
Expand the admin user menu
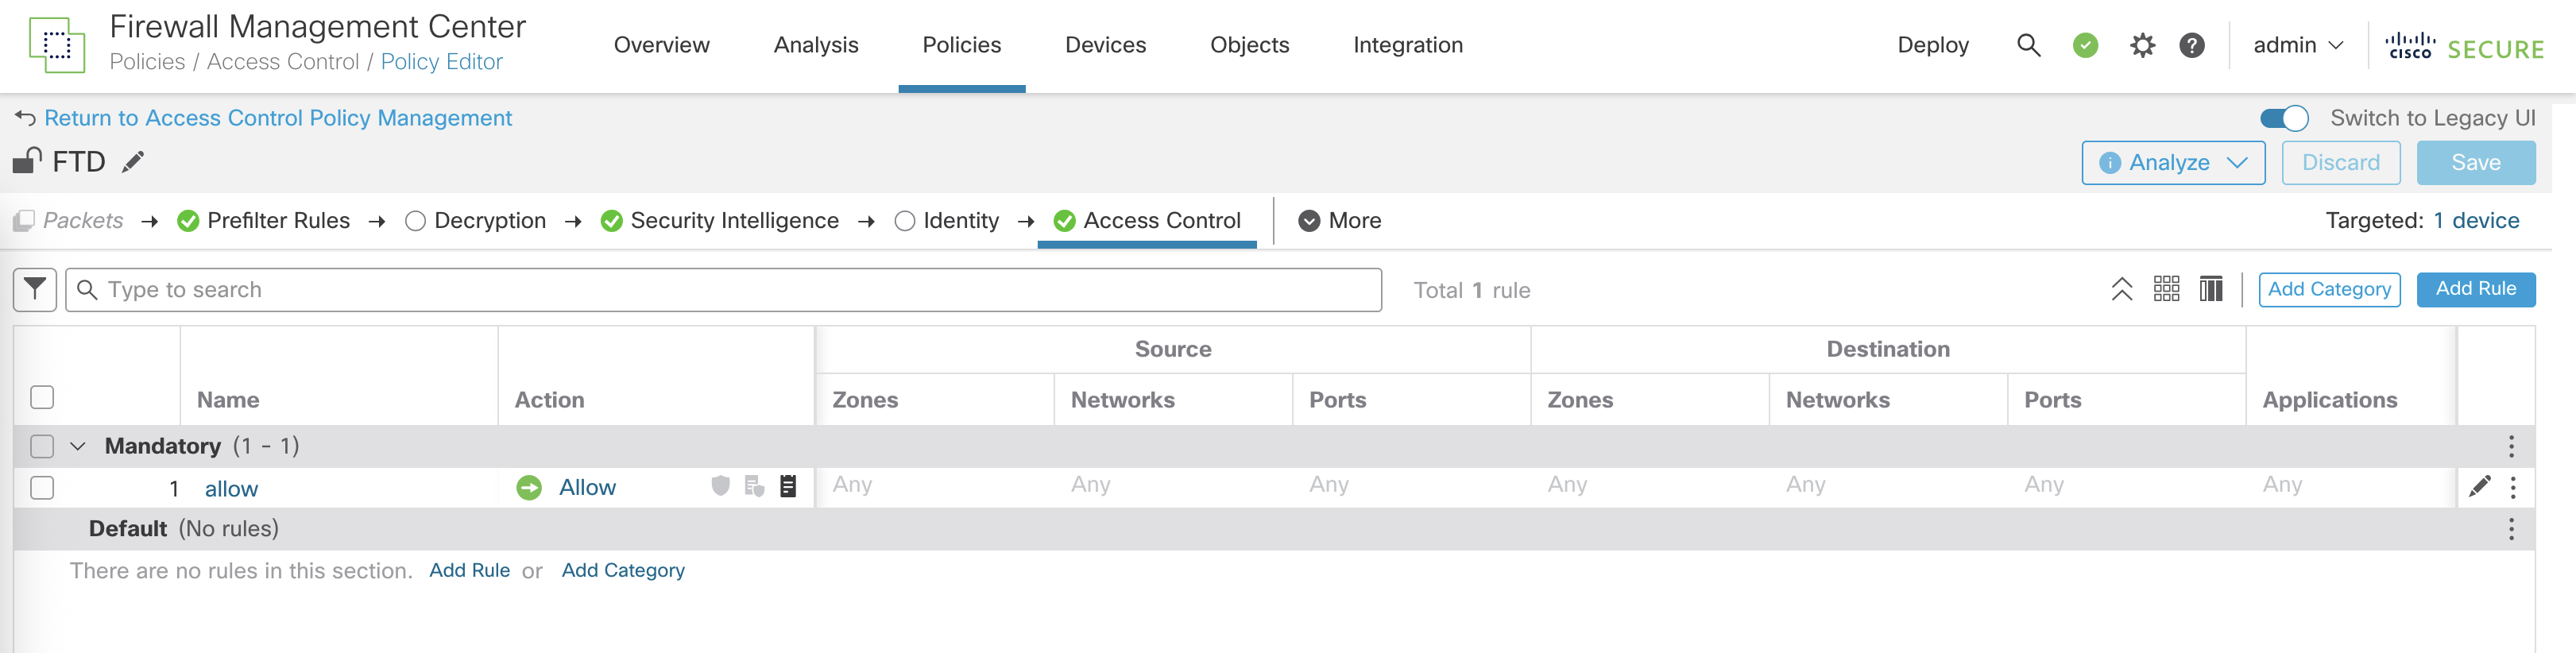(2297, 45)
